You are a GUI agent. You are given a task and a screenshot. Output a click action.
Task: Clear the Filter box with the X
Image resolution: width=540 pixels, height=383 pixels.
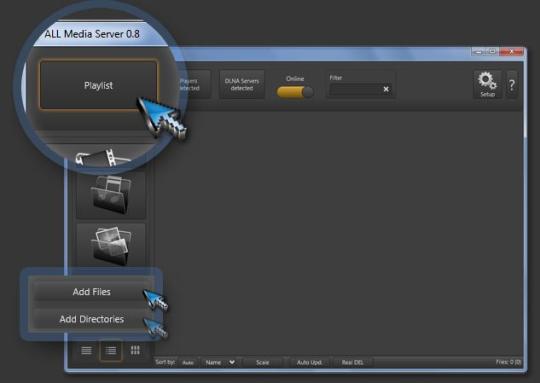386,89
